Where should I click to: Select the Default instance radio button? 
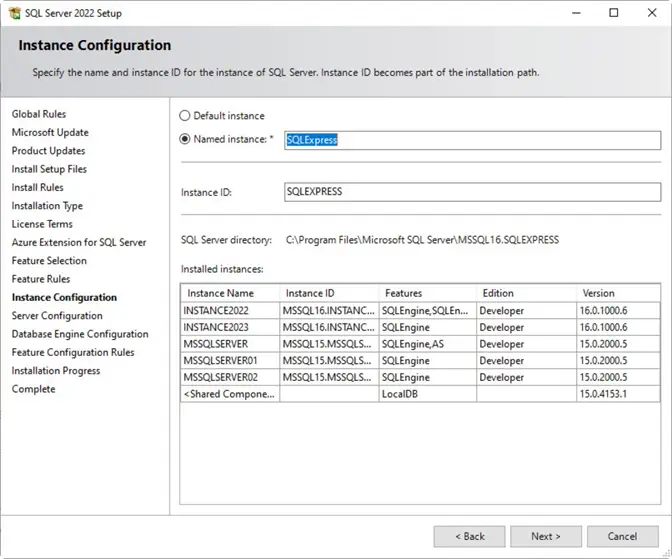[185, 116]
